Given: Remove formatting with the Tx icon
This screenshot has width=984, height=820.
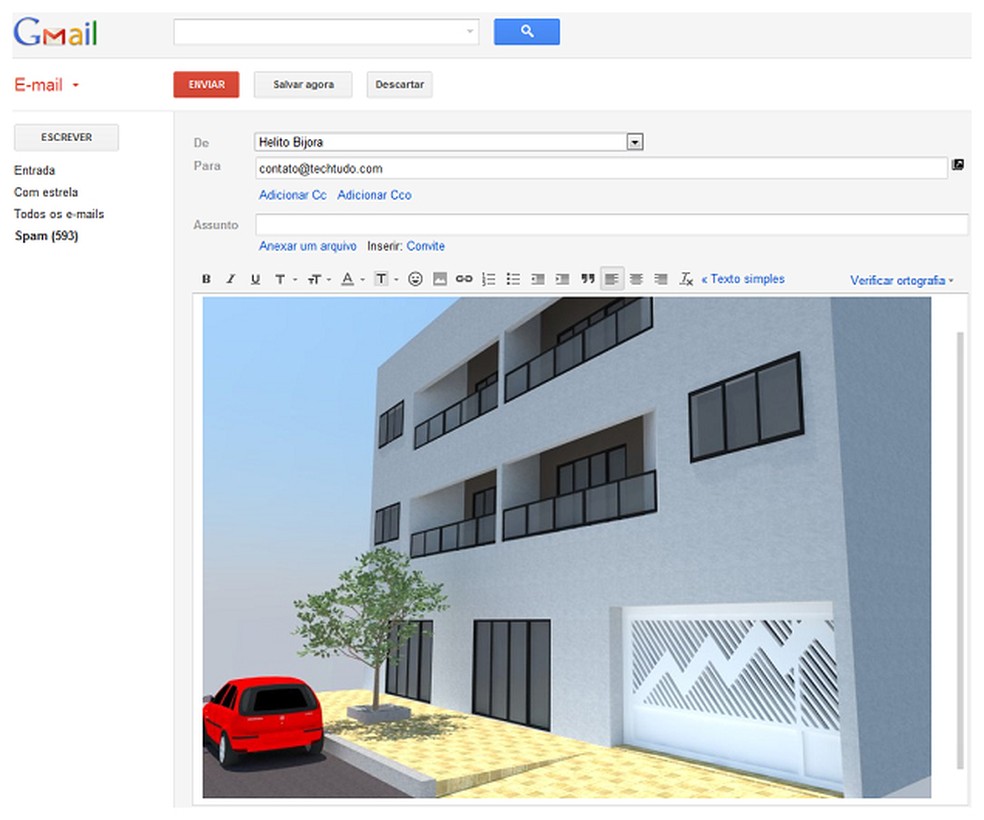Looking at the screenshot, I should coord(686,279).
